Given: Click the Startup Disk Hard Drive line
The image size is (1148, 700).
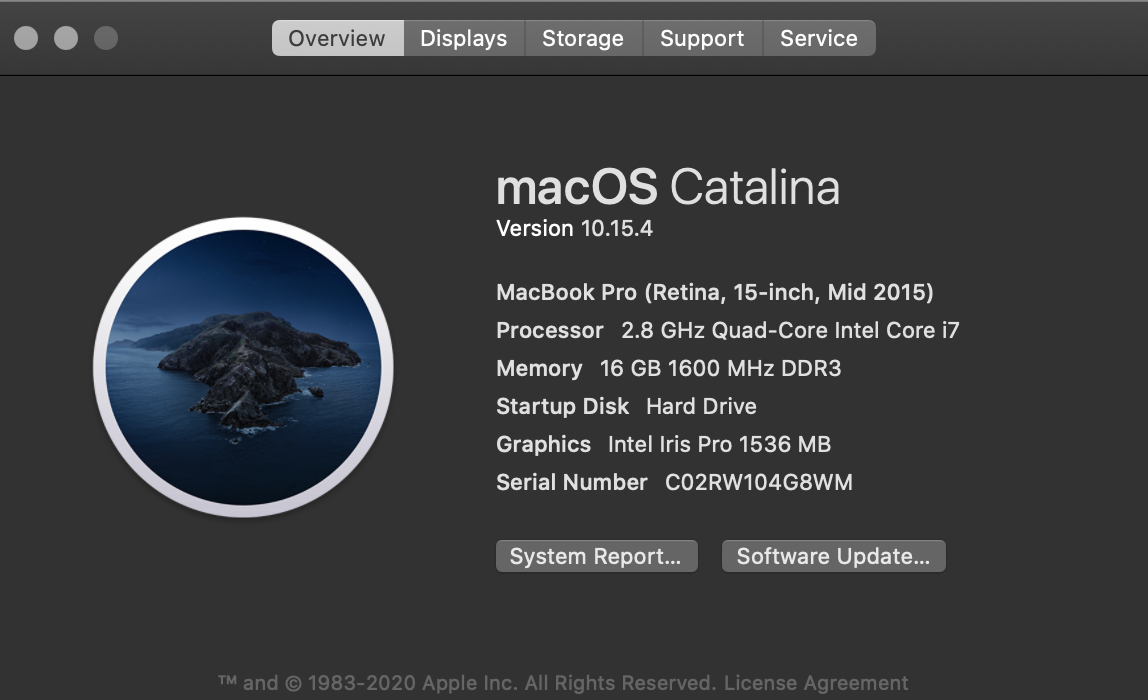Looking at the screenshot, I should click(x=626, y=407).
